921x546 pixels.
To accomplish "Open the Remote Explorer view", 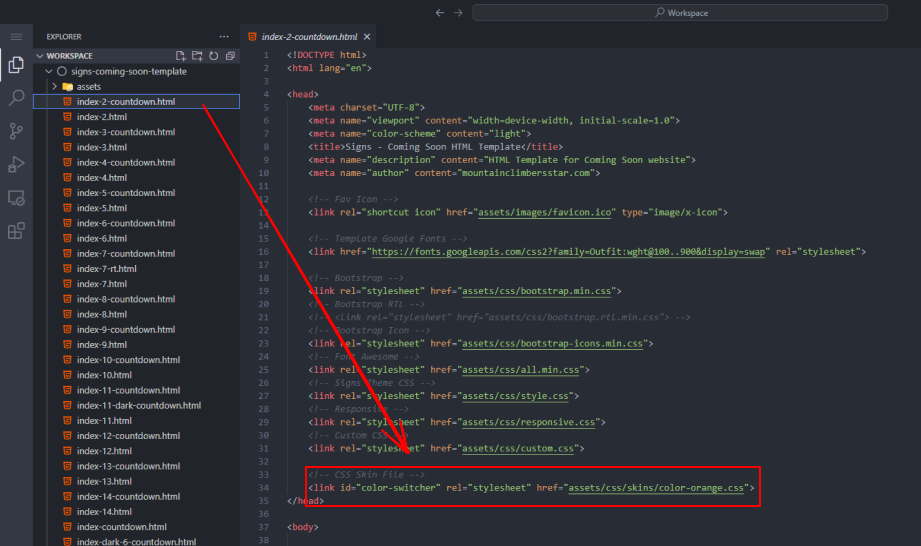I will tap(16, 198).
